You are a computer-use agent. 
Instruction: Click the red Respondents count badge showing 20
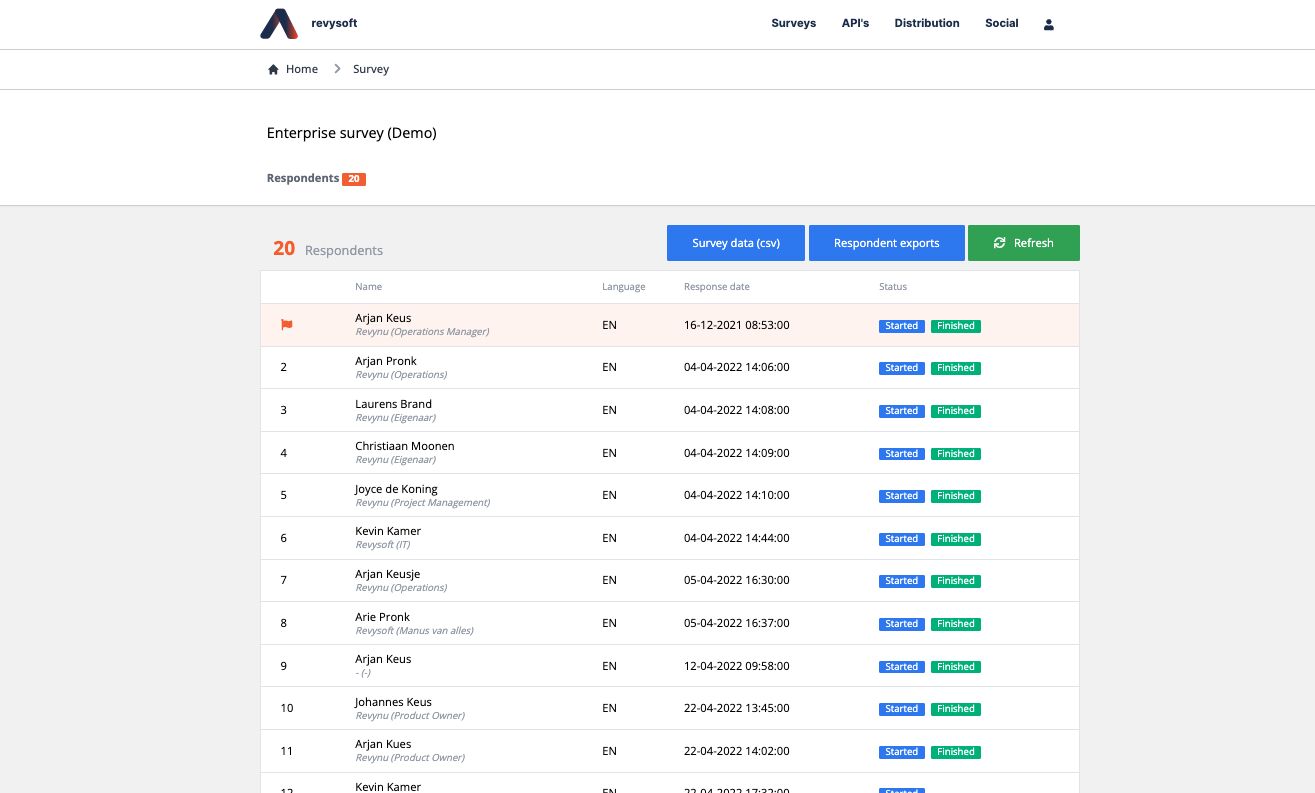pyautogui.click(x=353, y=179)
